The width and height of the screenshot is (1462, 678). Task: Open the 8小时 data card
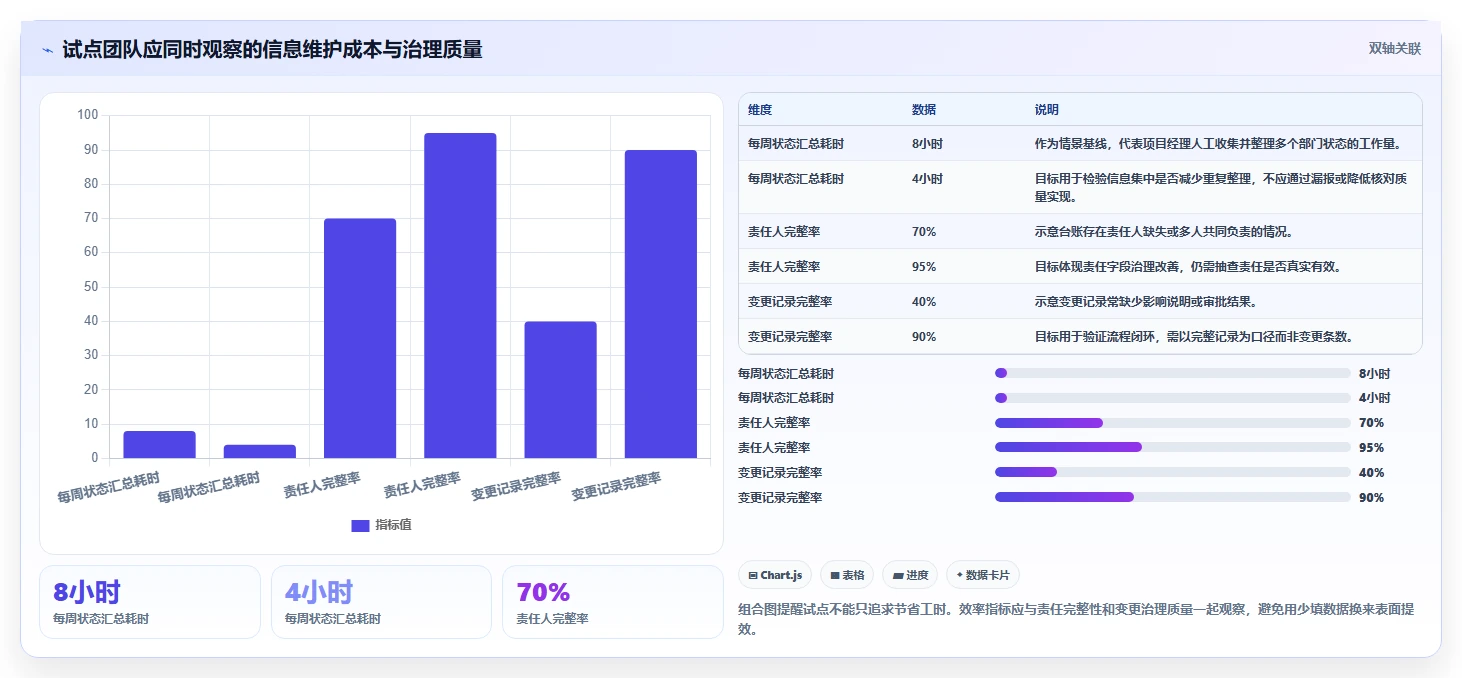150,602
